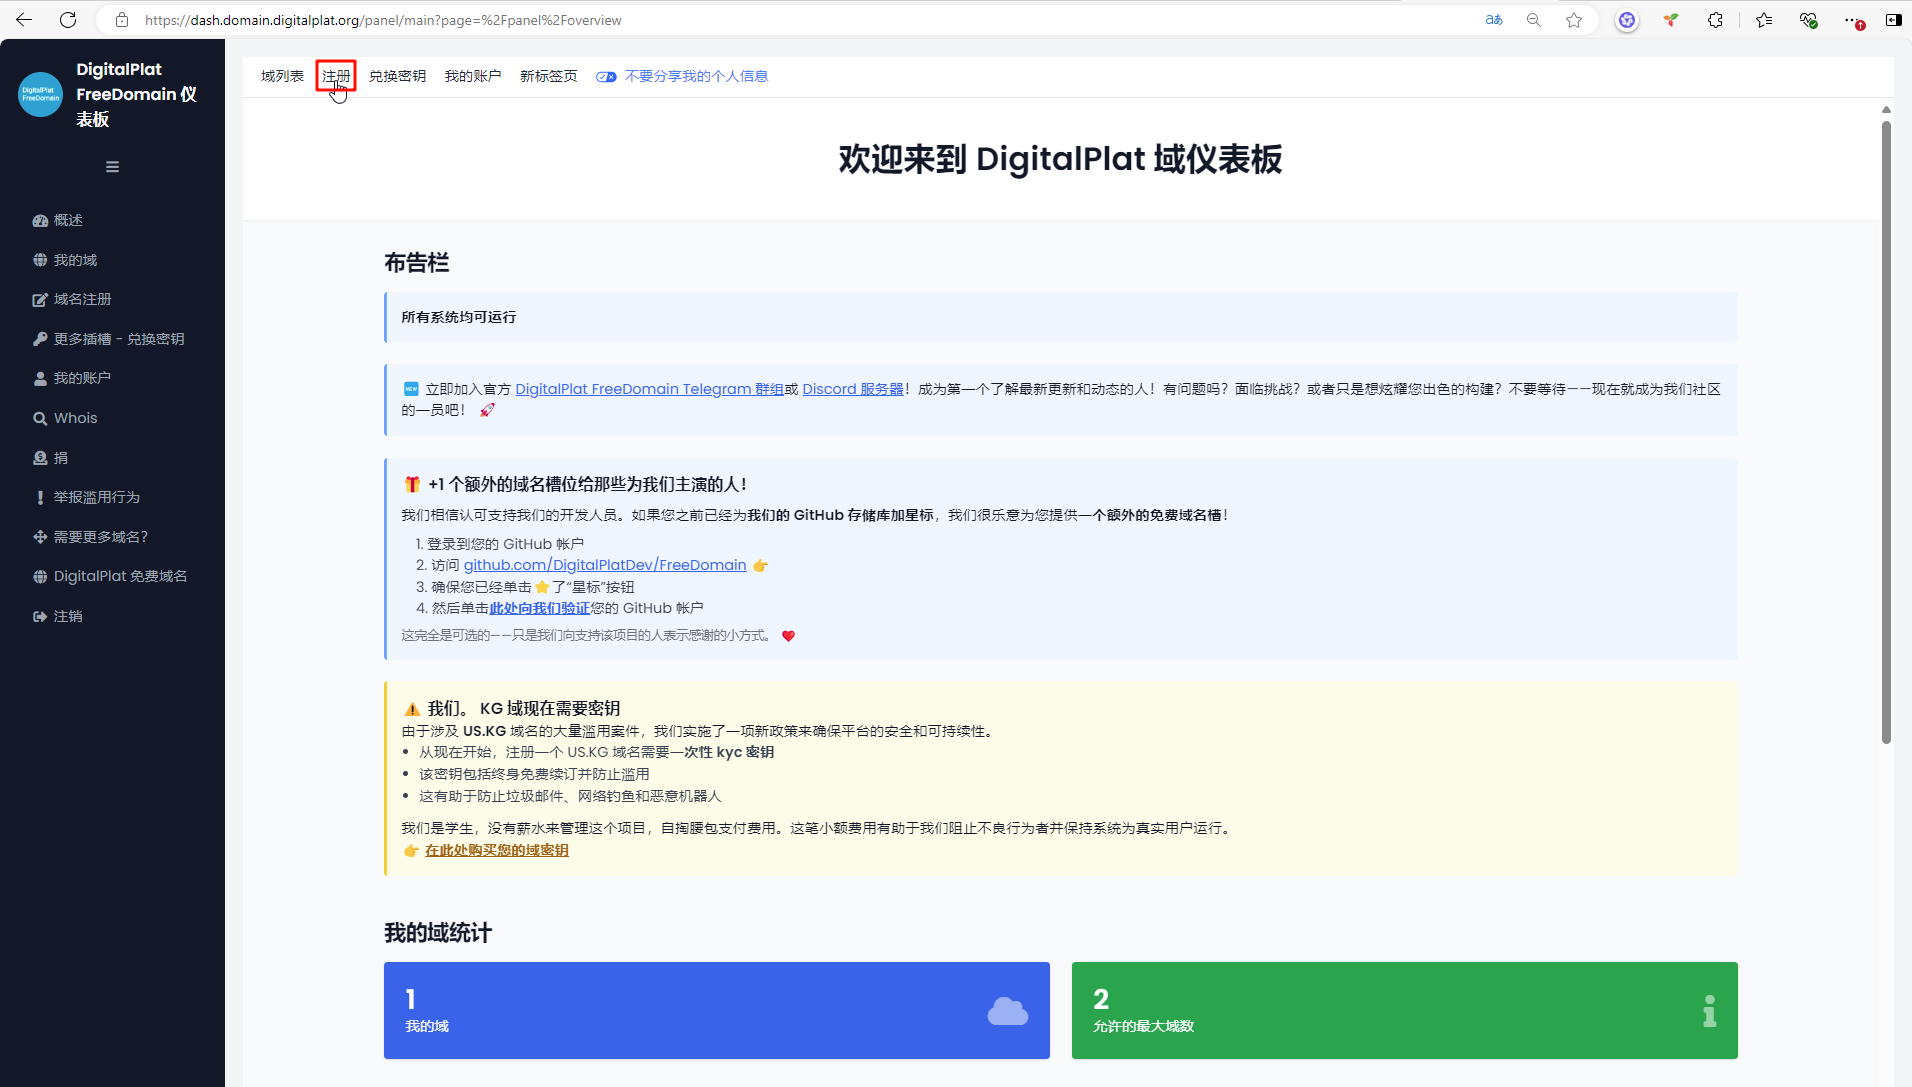The image size is (1912, 1087).
Task: Toggle 不要分享我的个人信息 switch
Action: pyautogui.click(x=606, y=77)
